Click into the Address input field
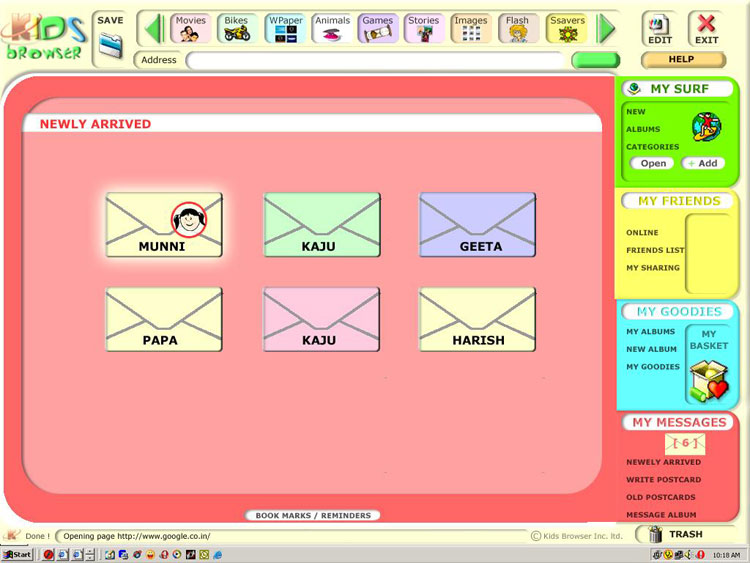750x563 pixels. (376, 61)
